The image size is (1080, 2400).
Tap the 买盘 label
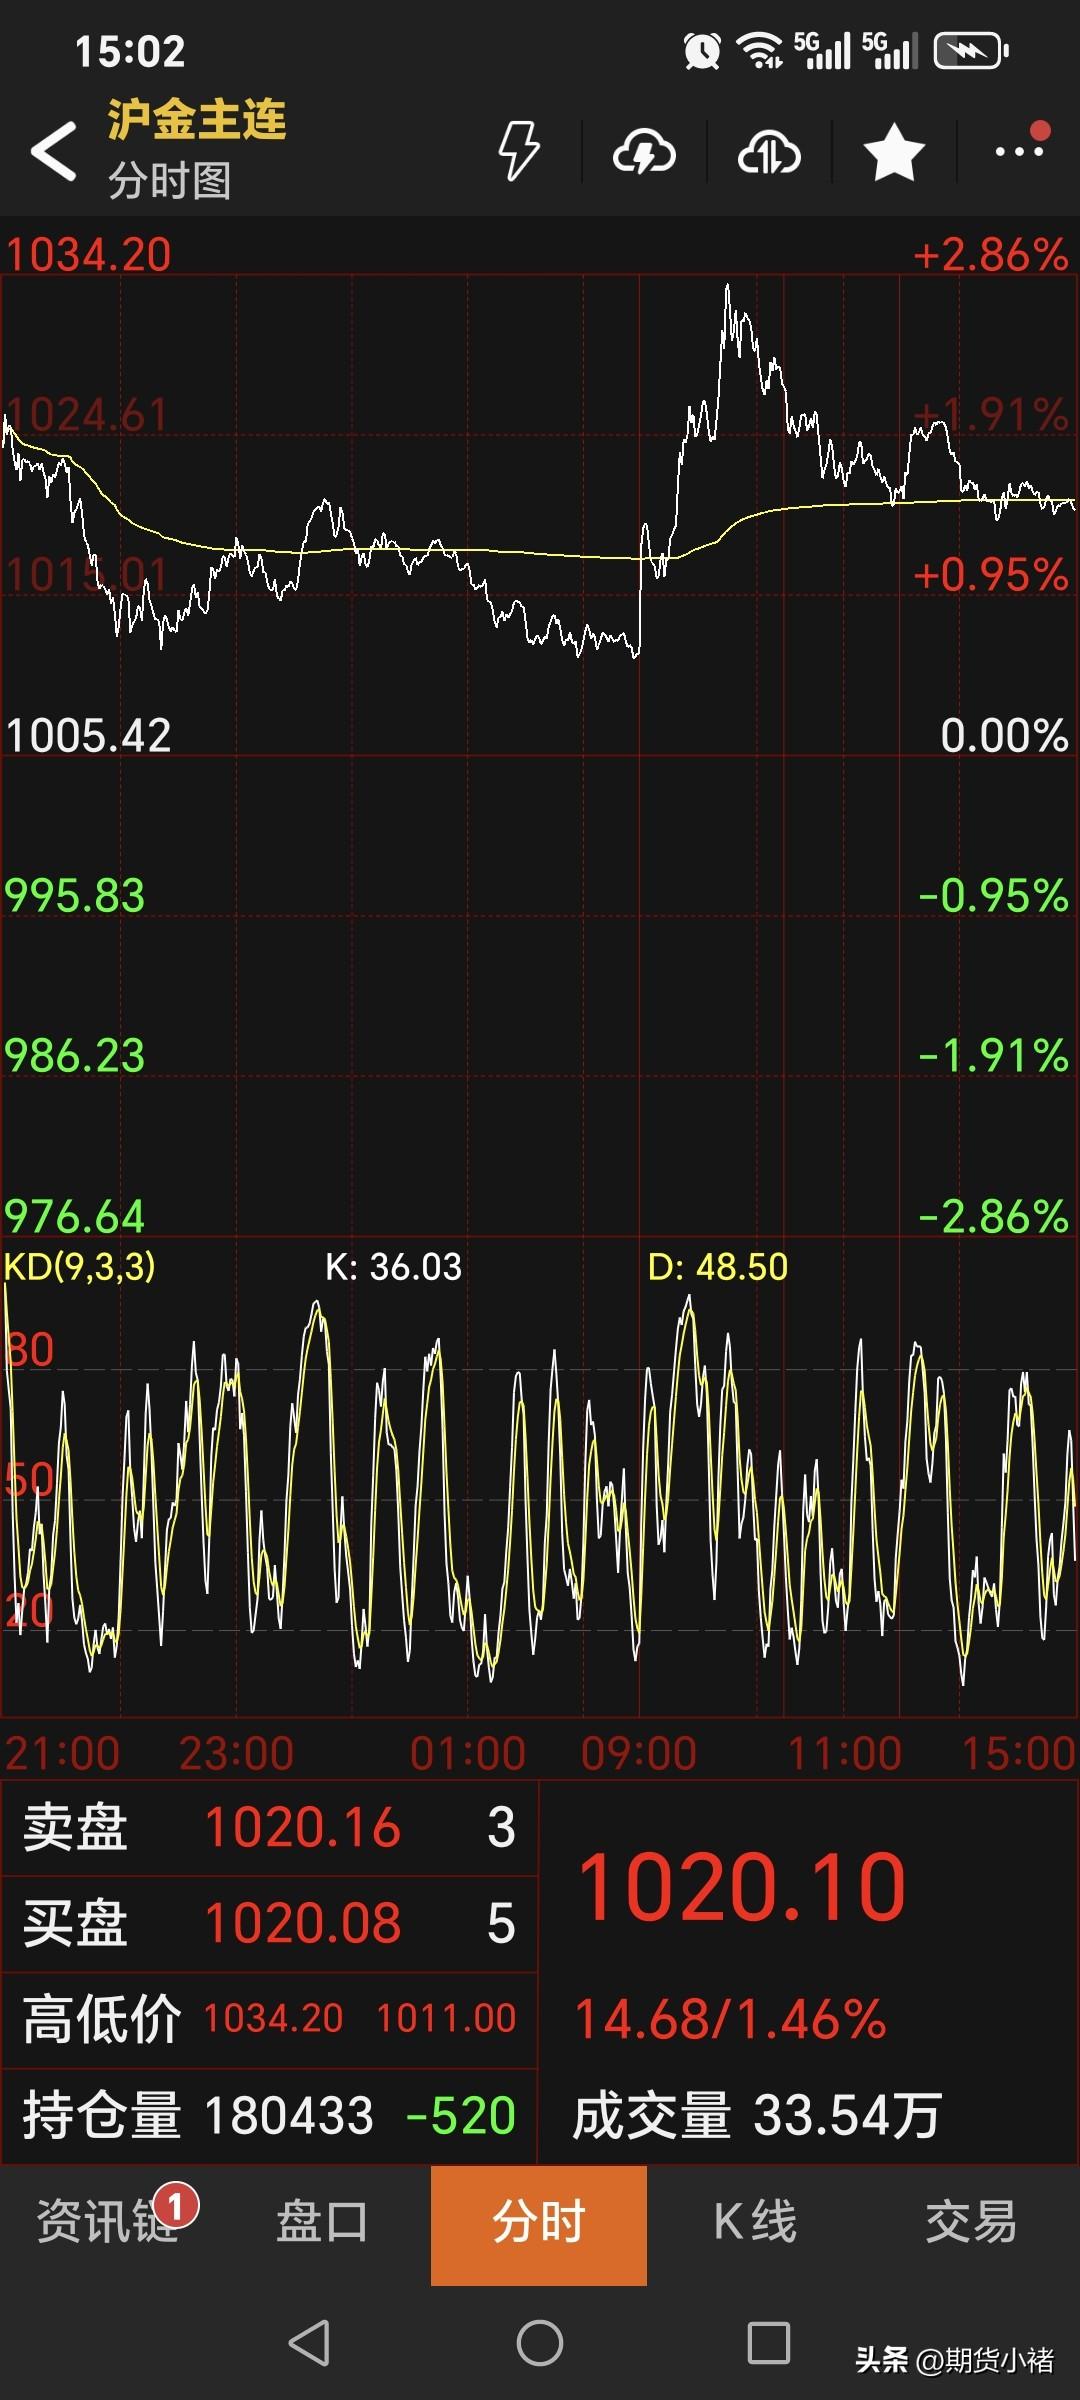(x=75, y=1923)
